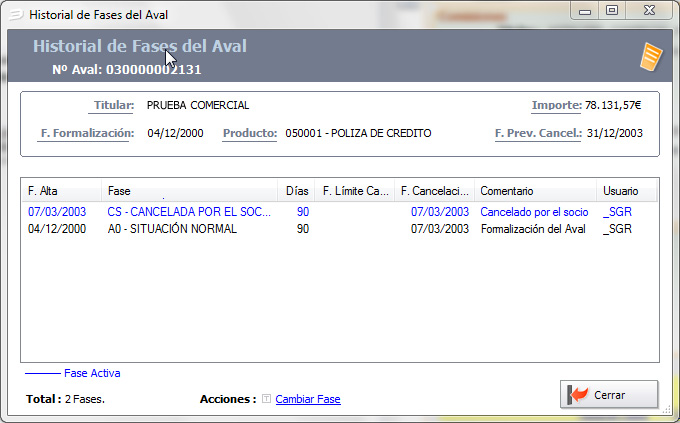
Task: Click the Fase column header
Action: 190,191
